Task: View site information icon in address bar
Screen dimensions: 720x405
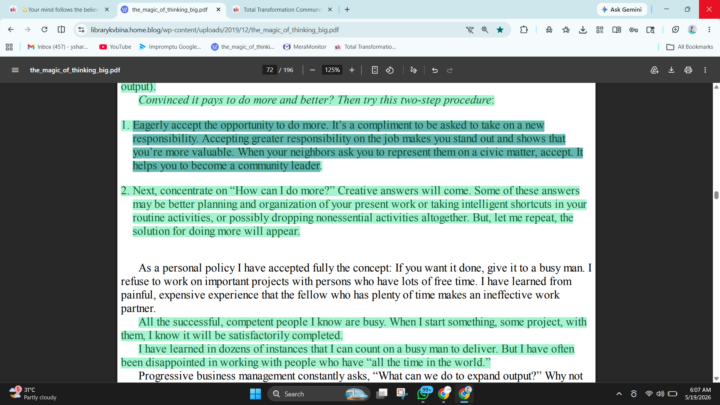Action: 81,30
